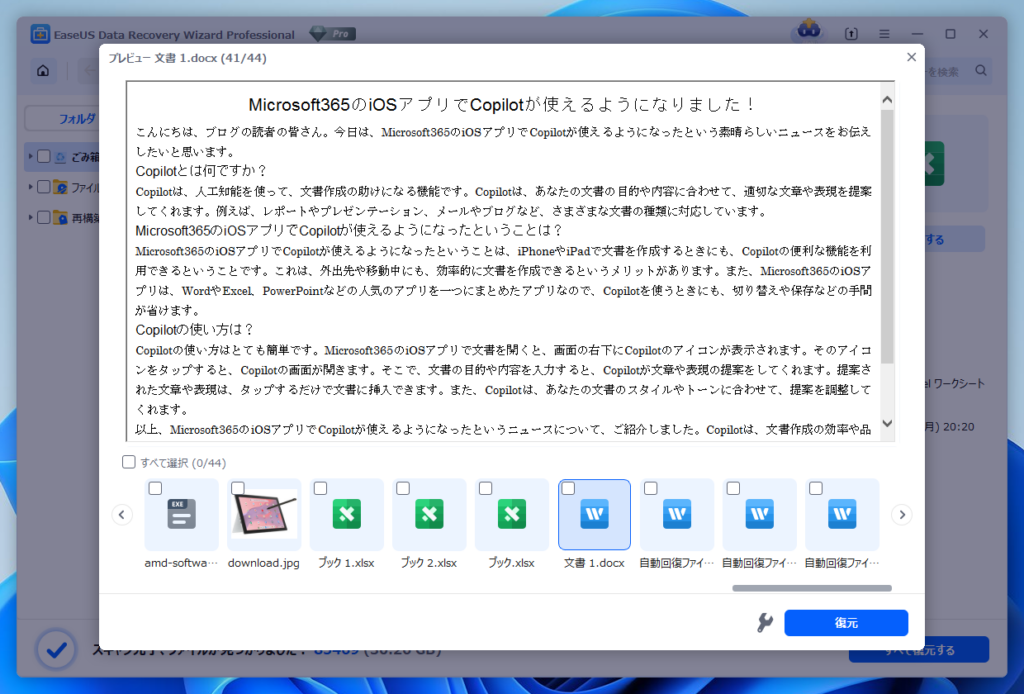Check the box on download.jpg
1024x694 pixels.
click(238, 488)
